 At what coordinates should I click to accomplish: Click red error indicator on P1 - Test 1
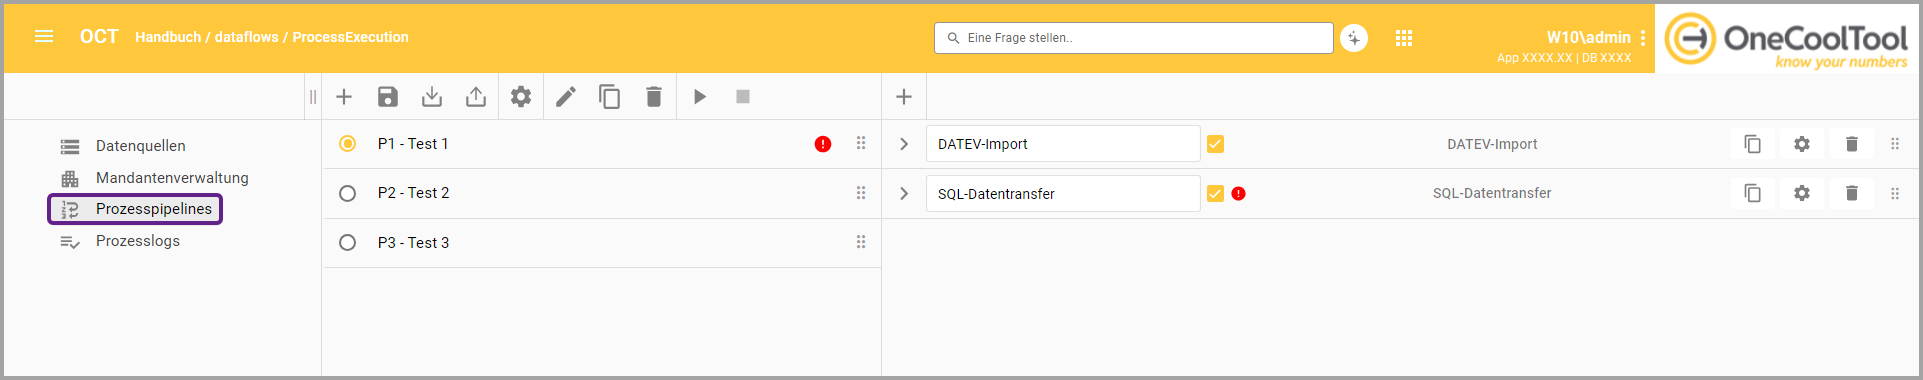823,144
